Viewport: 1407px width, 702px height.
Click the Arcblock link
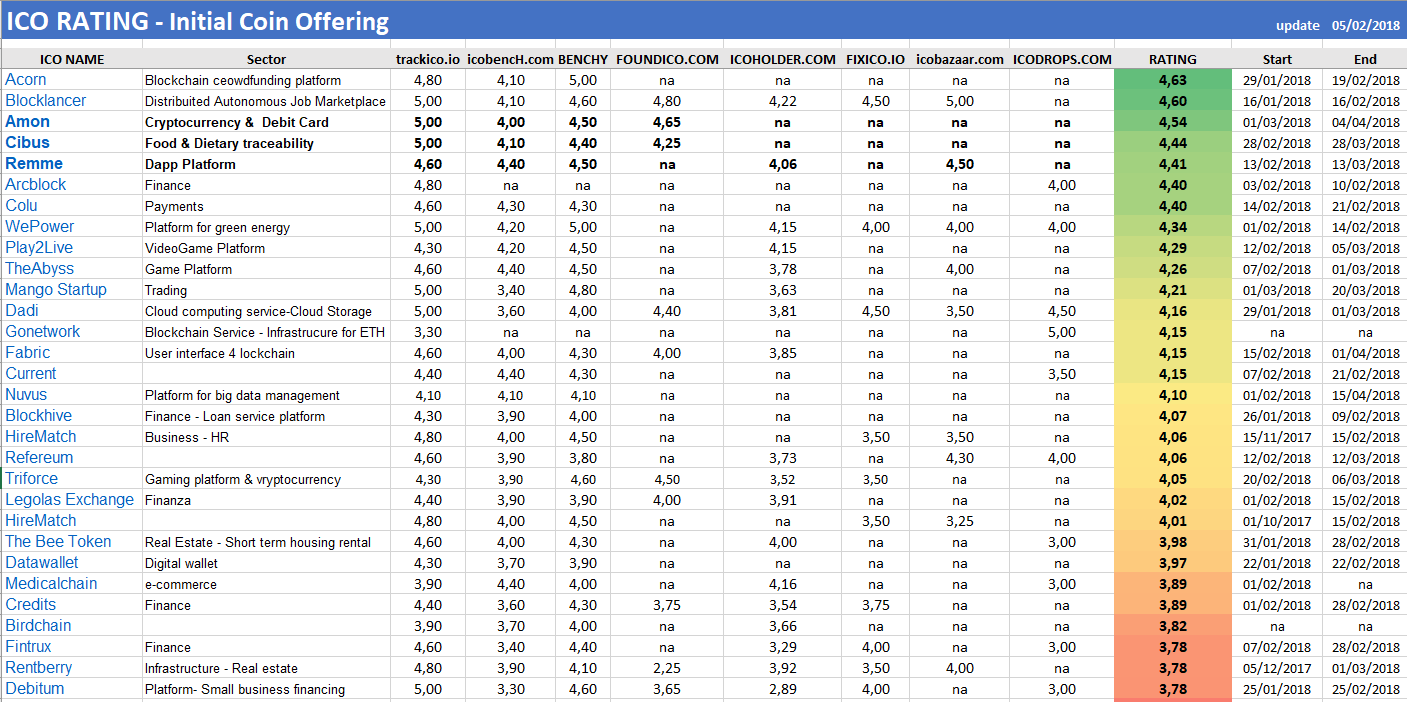(36, 185)
